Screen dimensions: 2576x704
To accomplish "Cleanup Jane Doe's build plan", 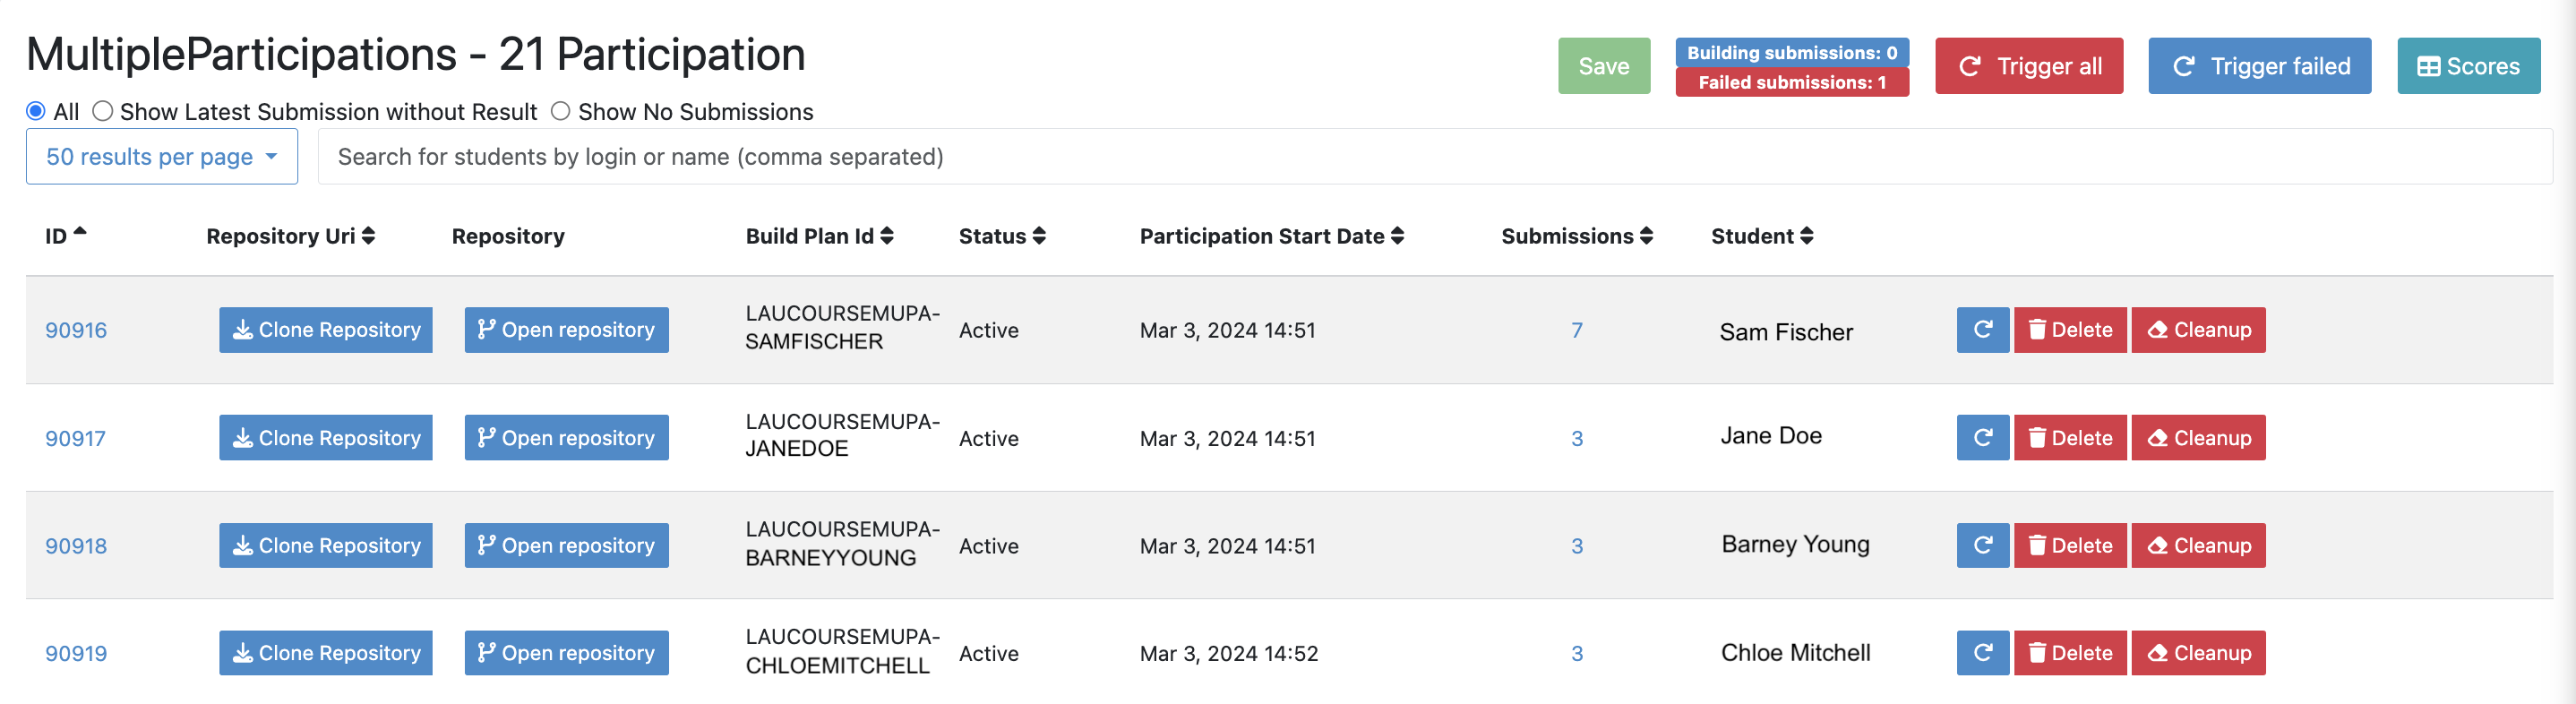I will pyautogui.click(x=2198, y=437).
